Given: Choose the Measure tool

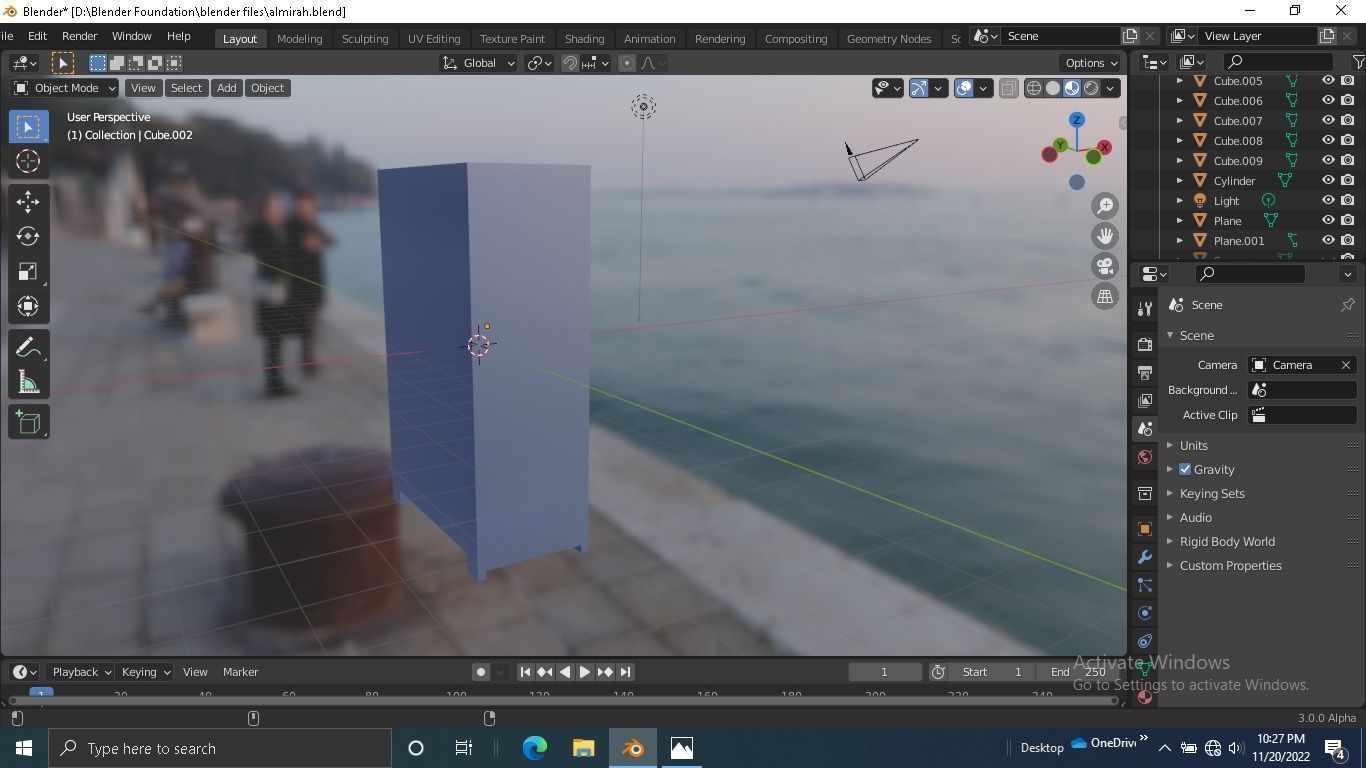Looking at the screenshot, I should (x=28, y=382).
